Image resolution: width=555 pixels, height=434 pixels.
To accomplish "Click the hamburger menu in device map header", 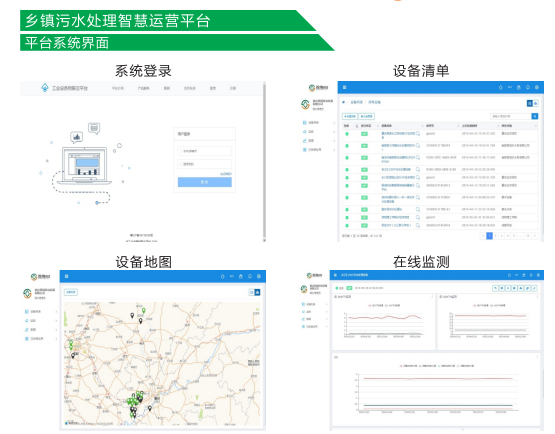I will tap(66, 276).
